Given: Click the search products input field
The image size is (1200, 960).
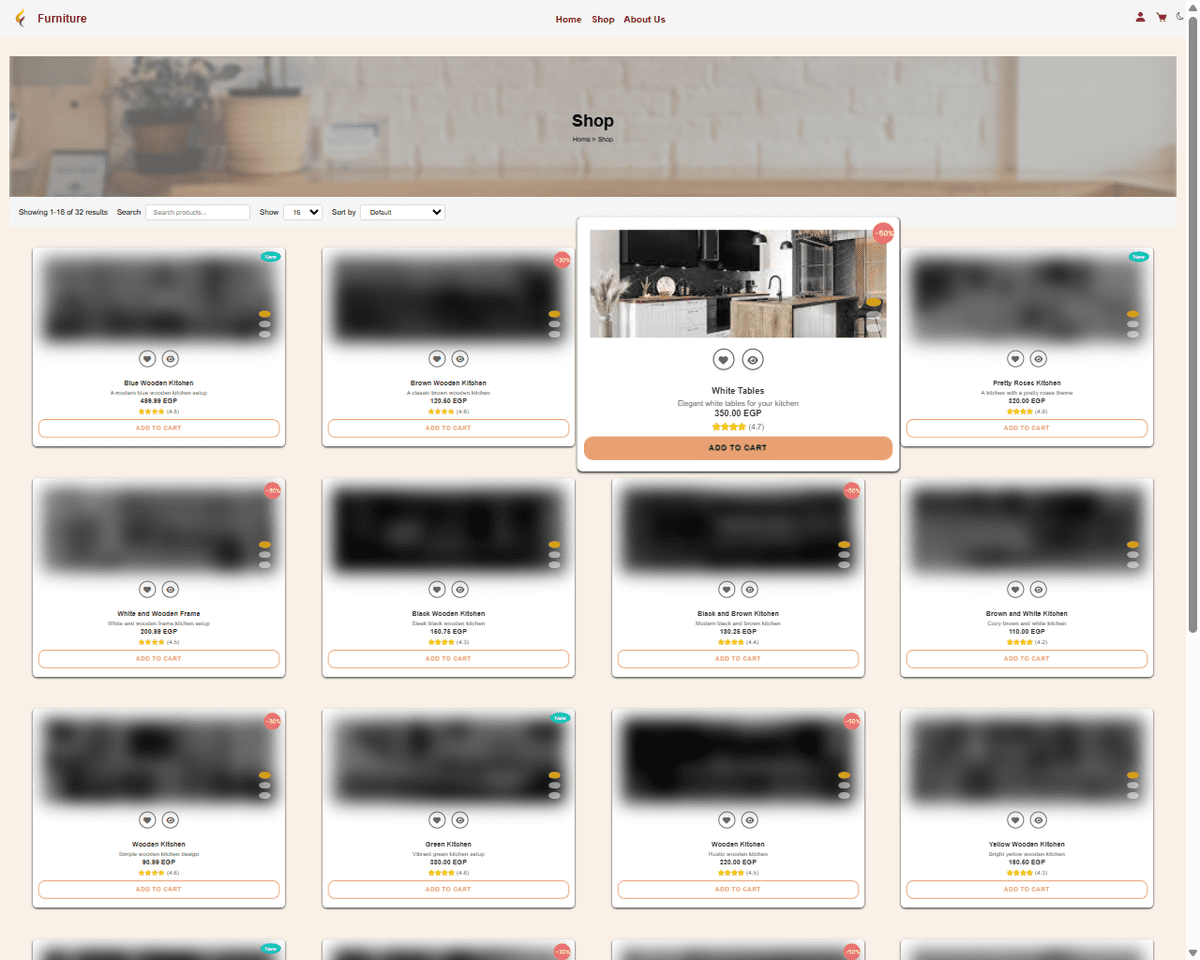Looking at the screenshot, I should click(x=197, y=212).
